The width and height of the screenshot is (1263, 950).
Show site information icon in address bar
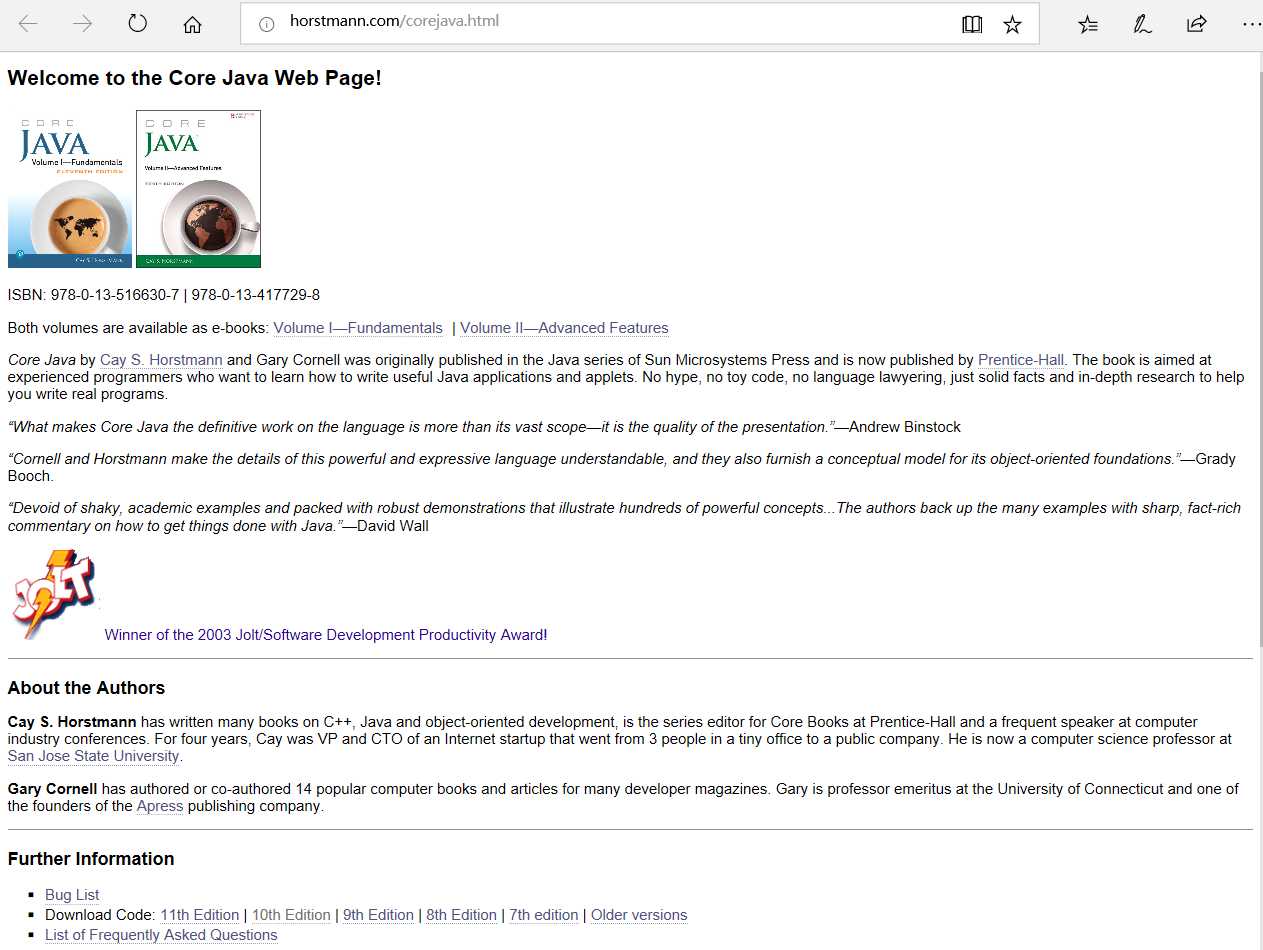[266, 24]
